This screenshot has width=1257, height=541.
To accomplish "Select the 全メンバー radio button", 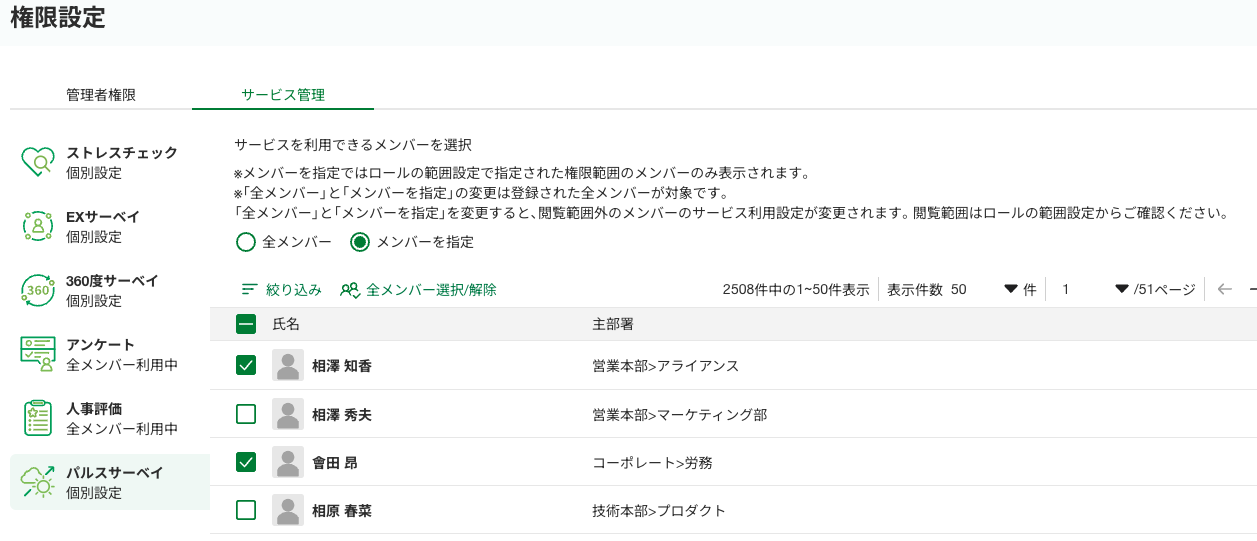I will point(246,242).
